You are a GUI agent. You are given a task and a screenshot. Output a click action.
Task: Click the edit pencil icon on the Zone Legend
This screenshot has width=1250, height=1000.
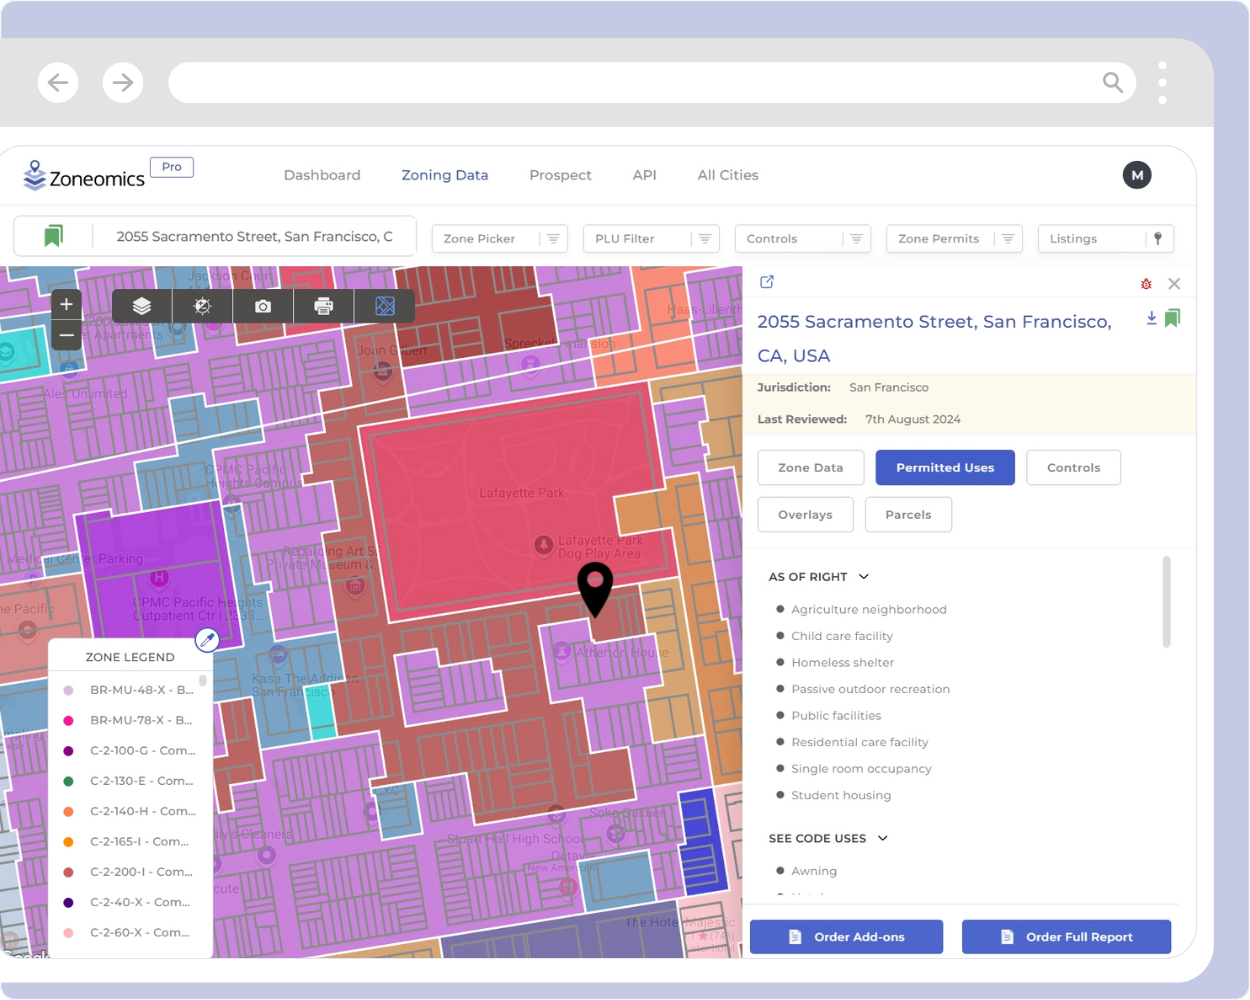tap(207, 640)
